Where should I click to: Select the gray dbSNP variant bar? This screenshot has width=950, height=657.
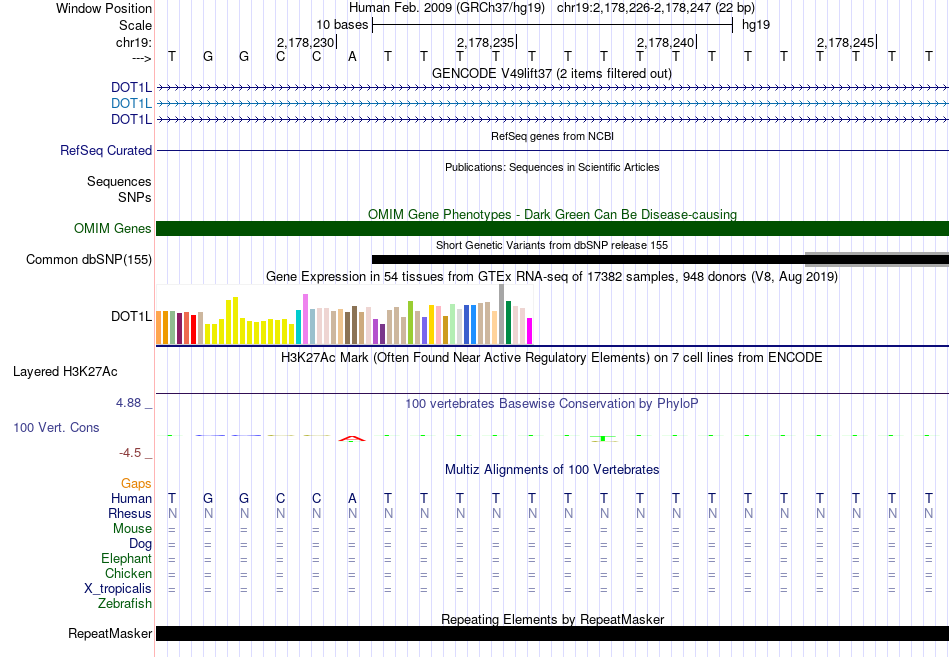tap(877, 259)
